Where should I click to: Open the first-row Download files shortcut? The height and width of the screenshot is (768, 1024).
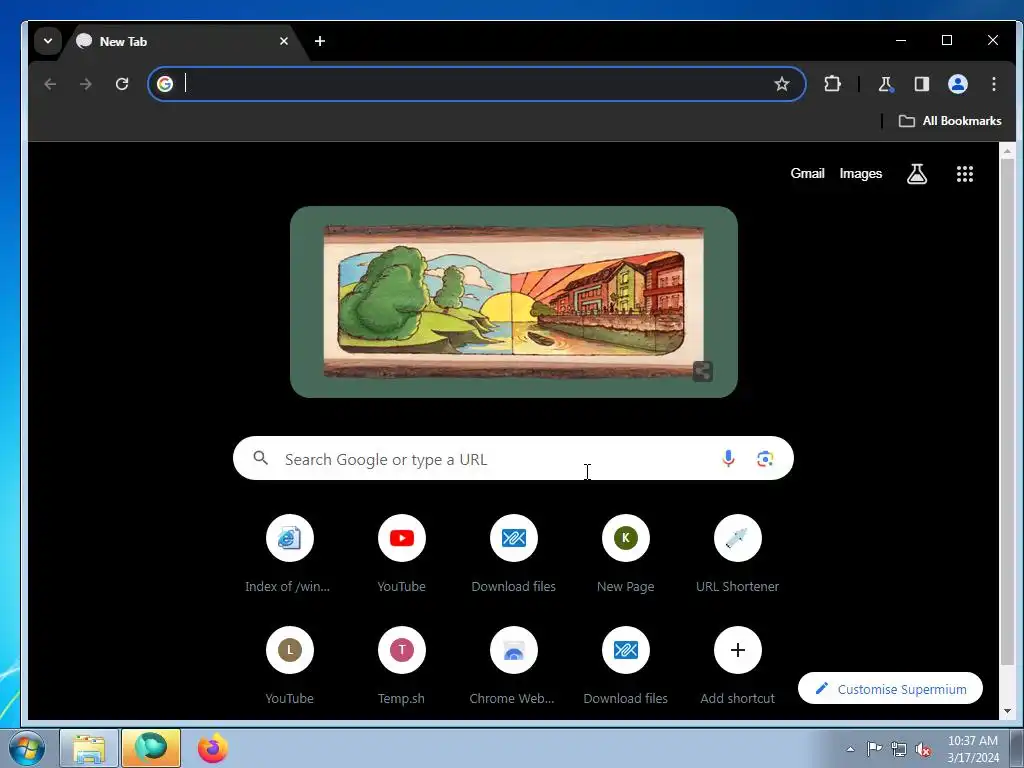[x=513, y=554]
